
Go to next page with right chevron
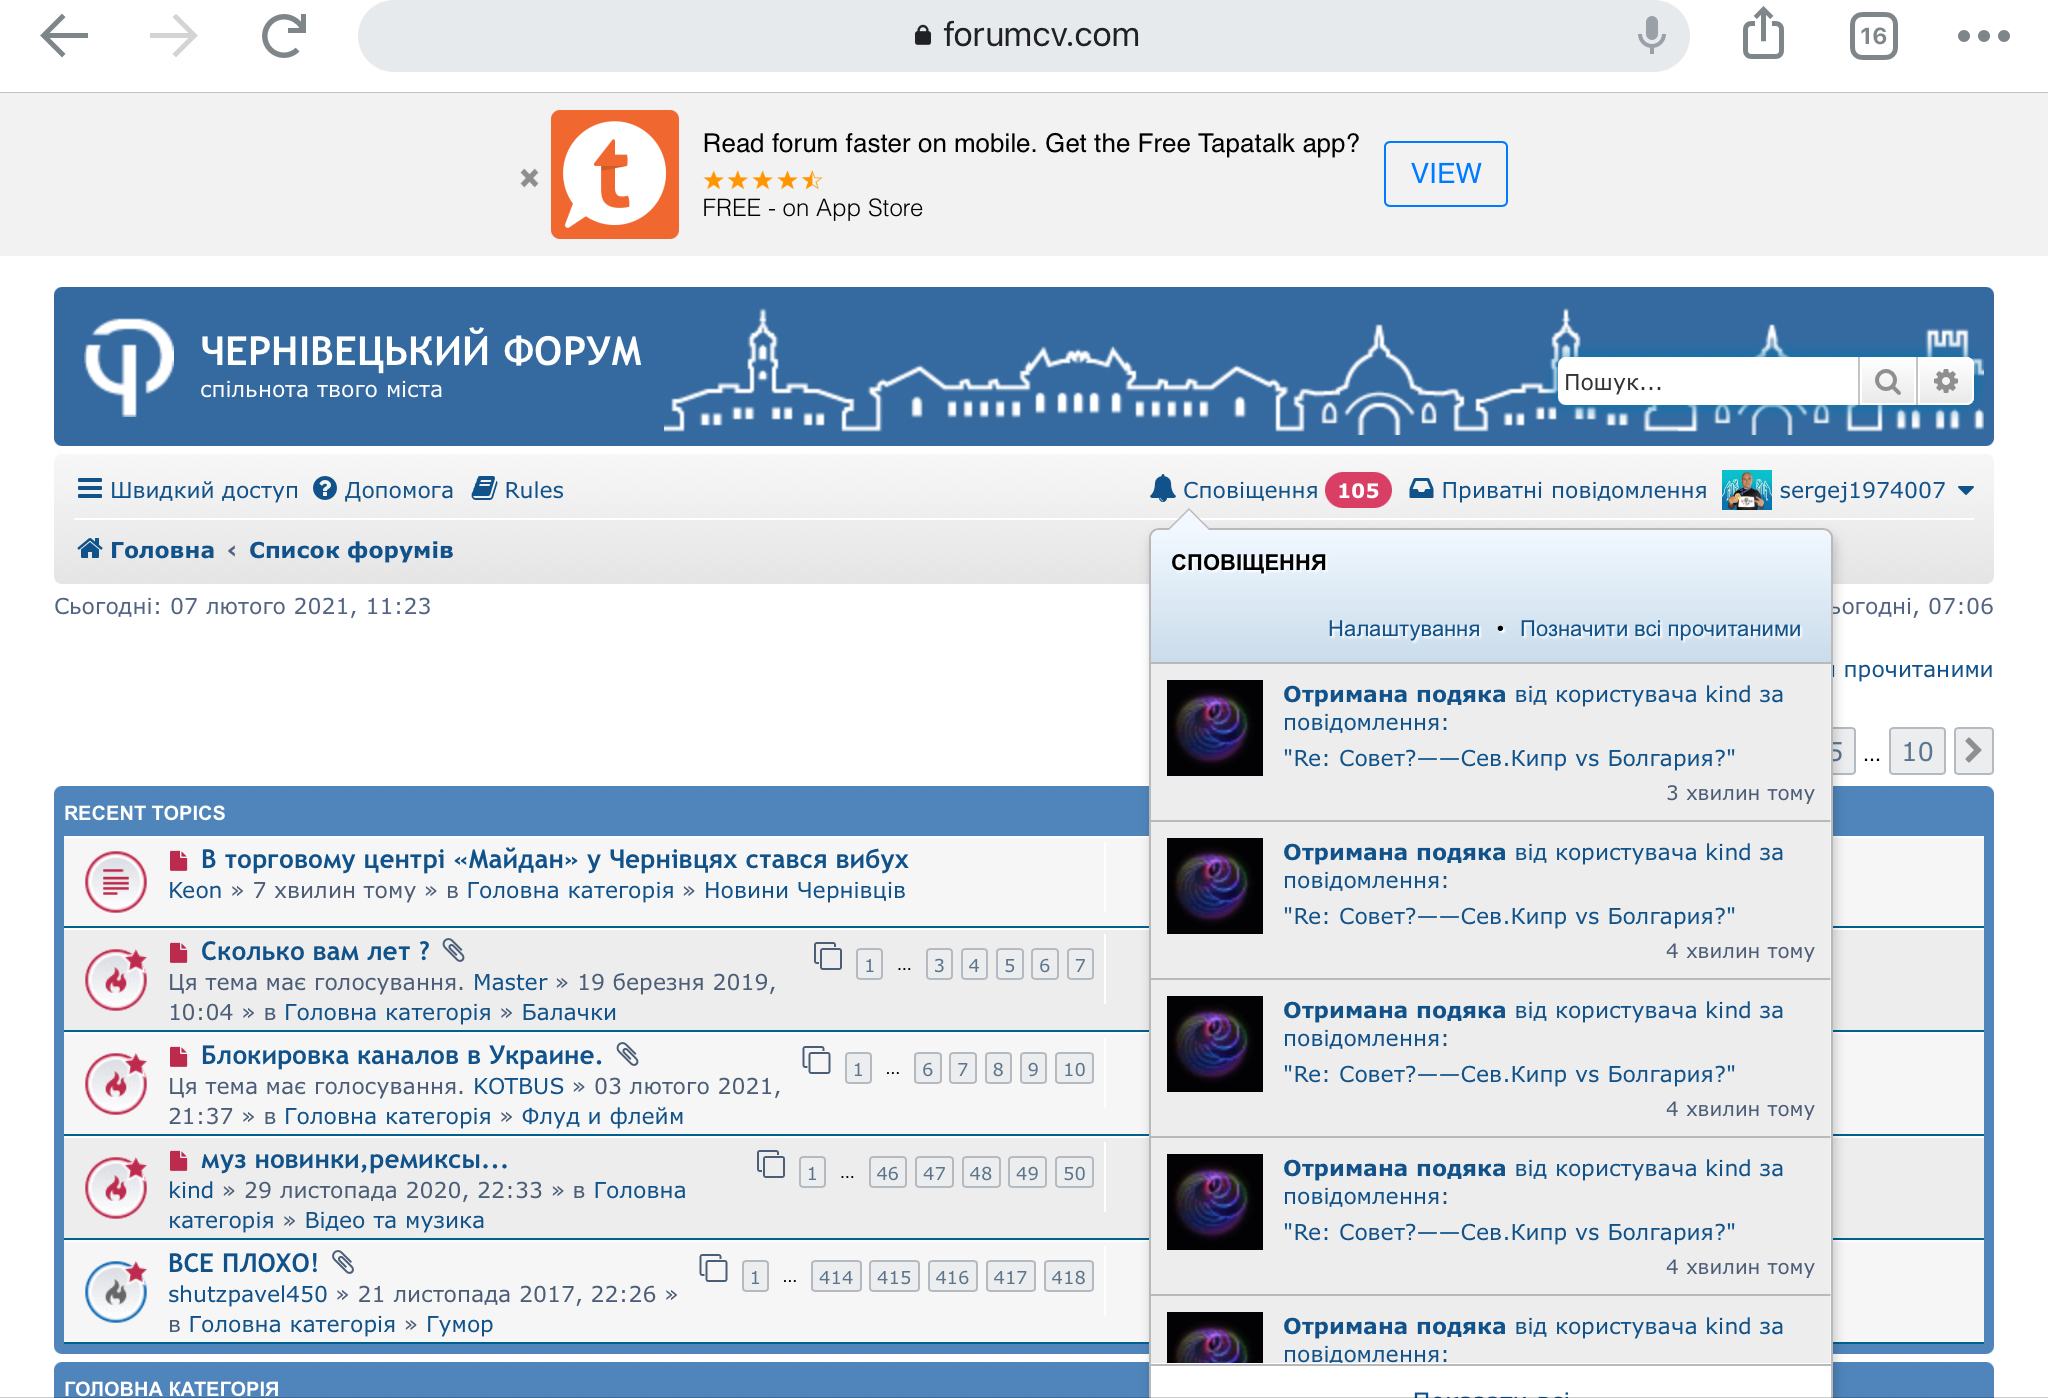1973,751
